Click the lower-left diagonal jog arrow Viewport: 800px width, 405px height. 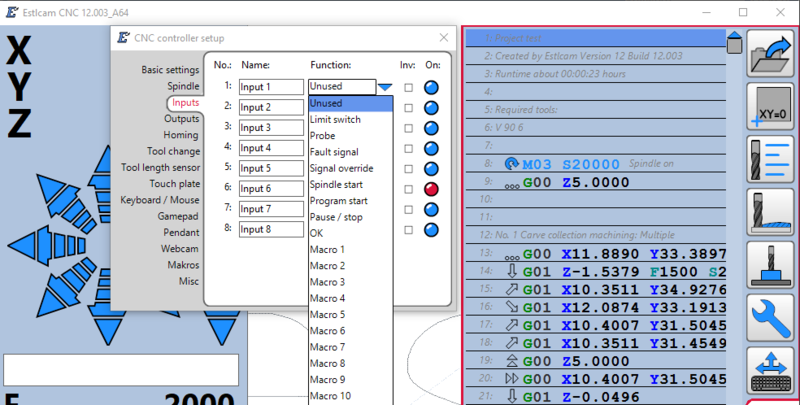(66, 288)
